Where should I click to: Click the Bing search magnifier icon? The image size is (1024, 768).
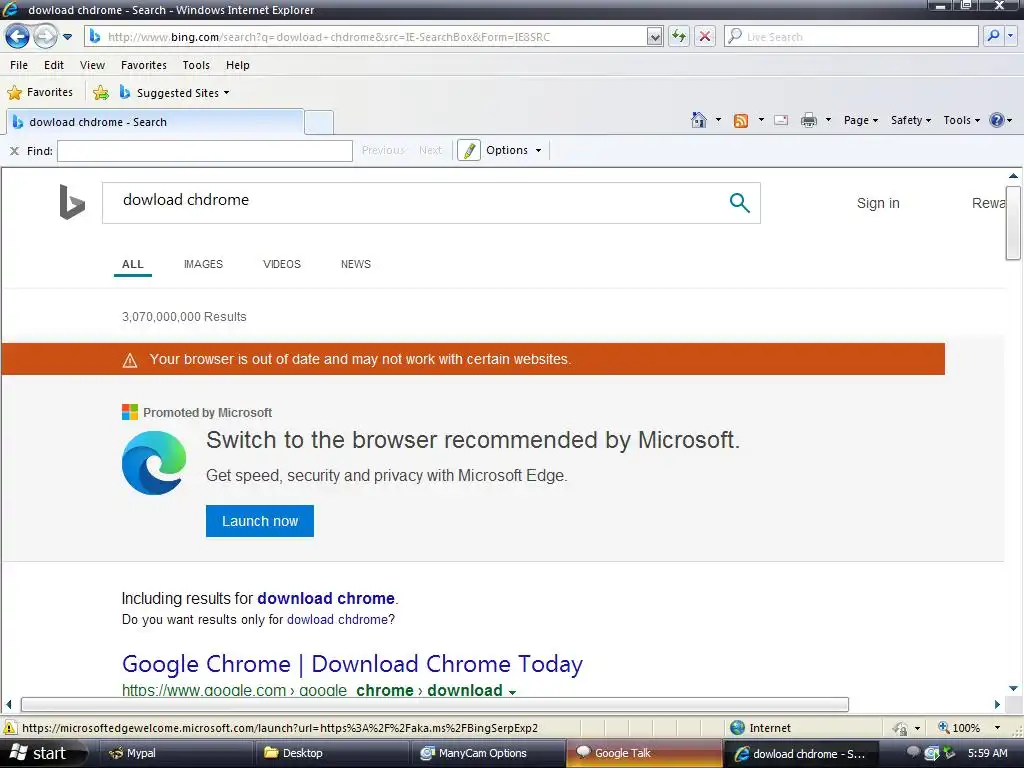(739, 203)
